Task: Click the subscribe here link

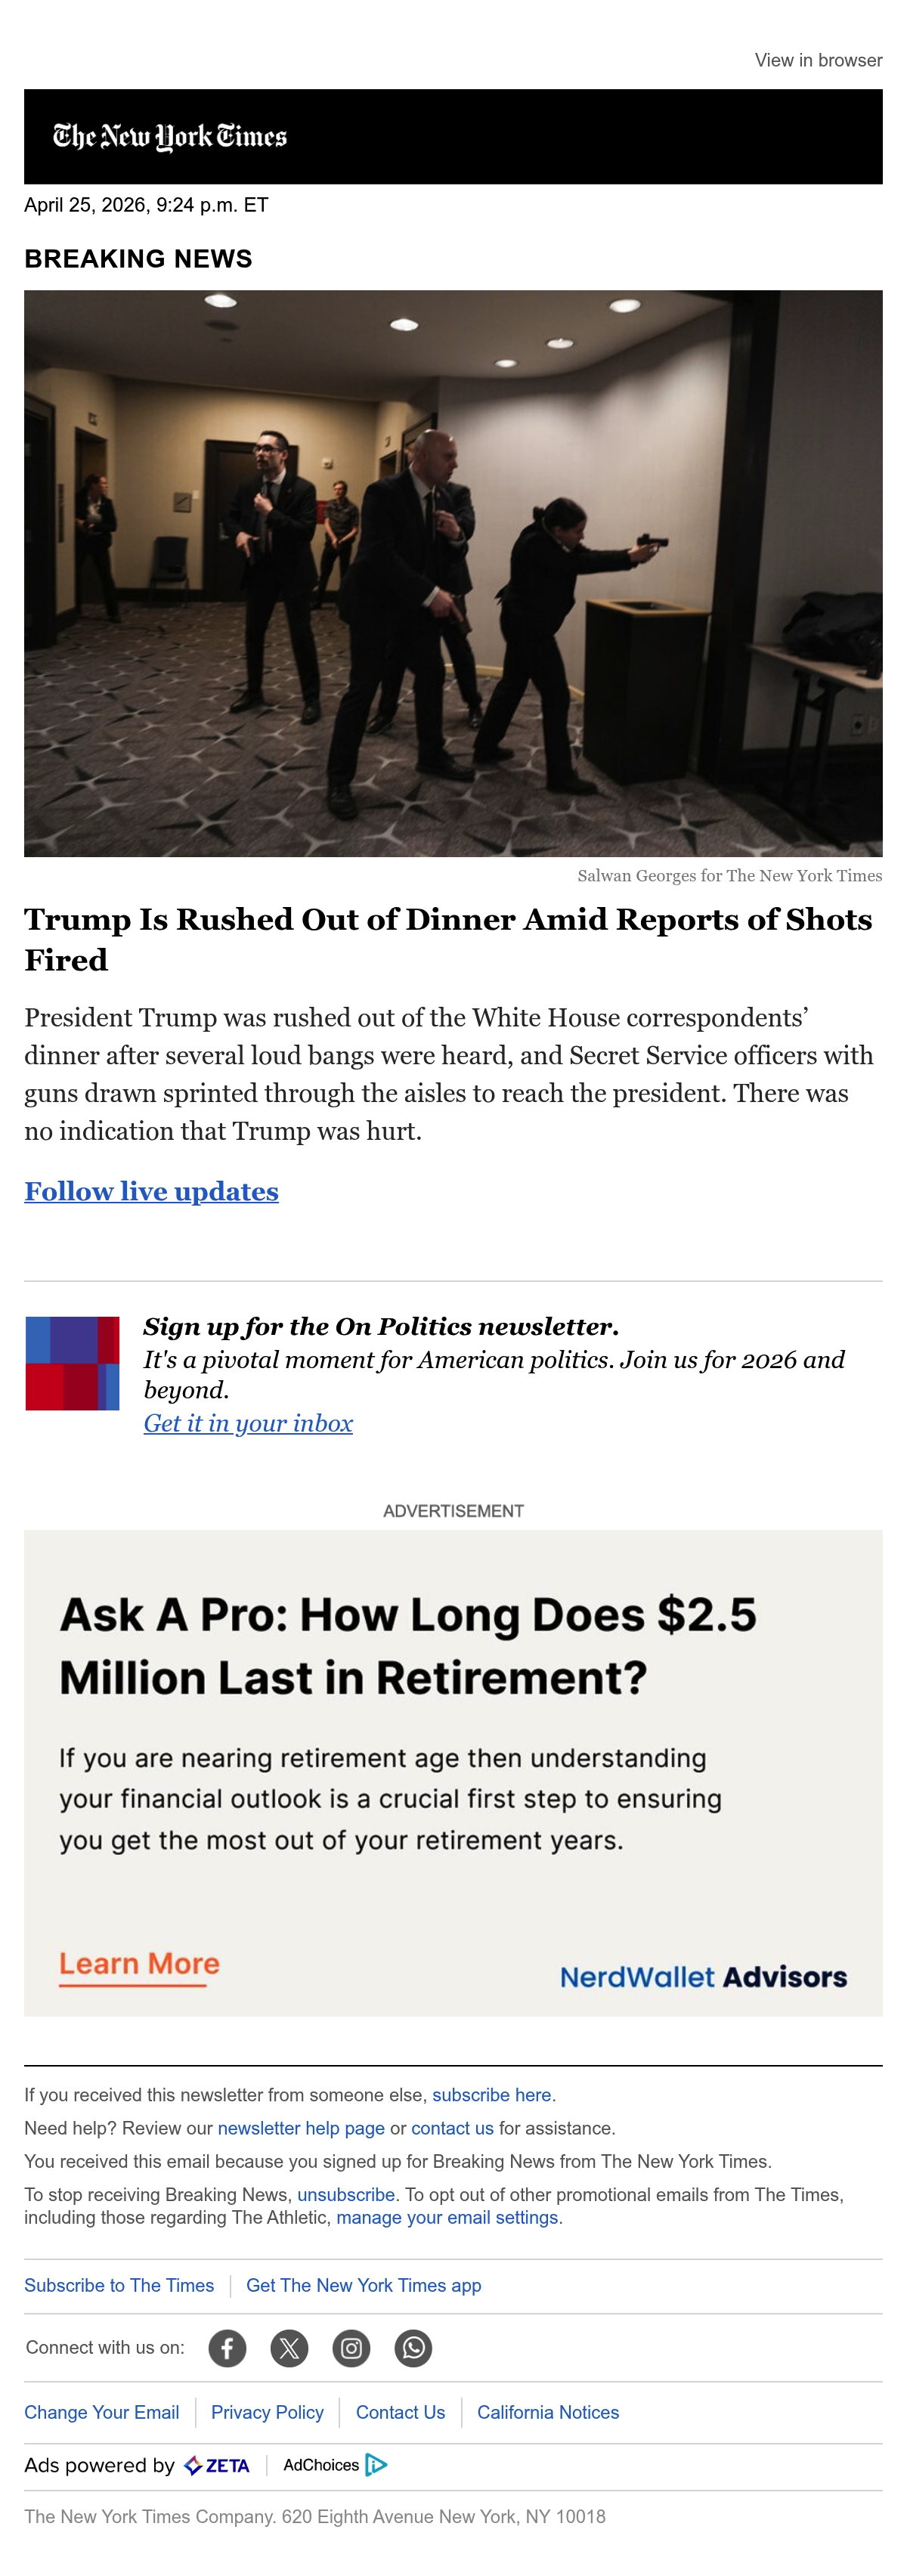Action: [491, 2094]
